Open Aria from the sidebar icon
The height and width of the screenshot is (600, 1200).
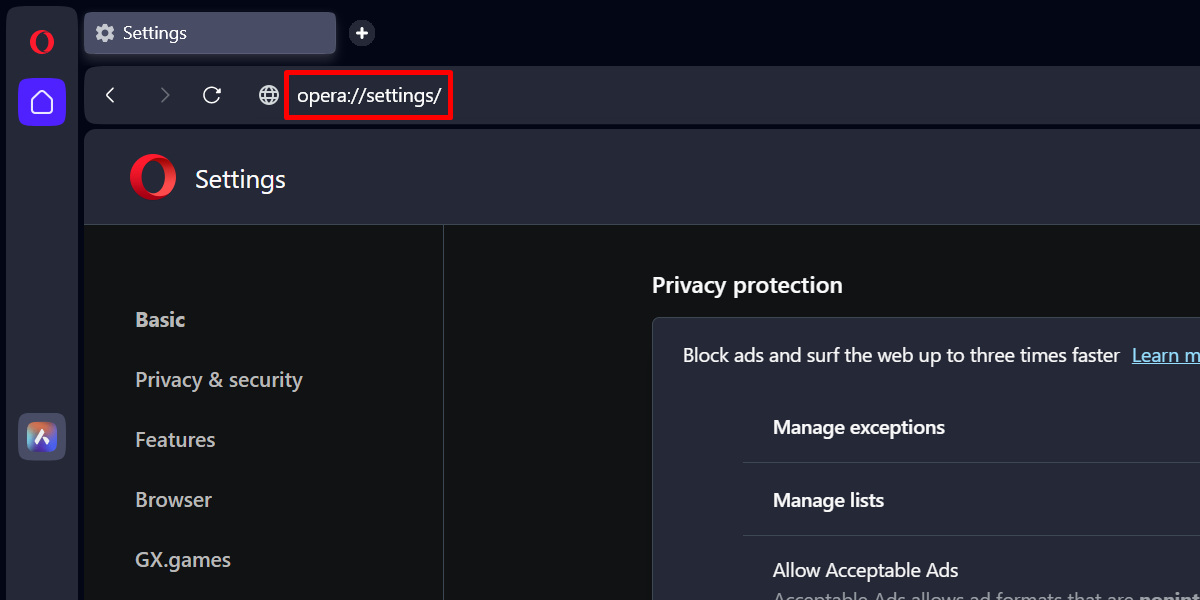tap(41, 437)
